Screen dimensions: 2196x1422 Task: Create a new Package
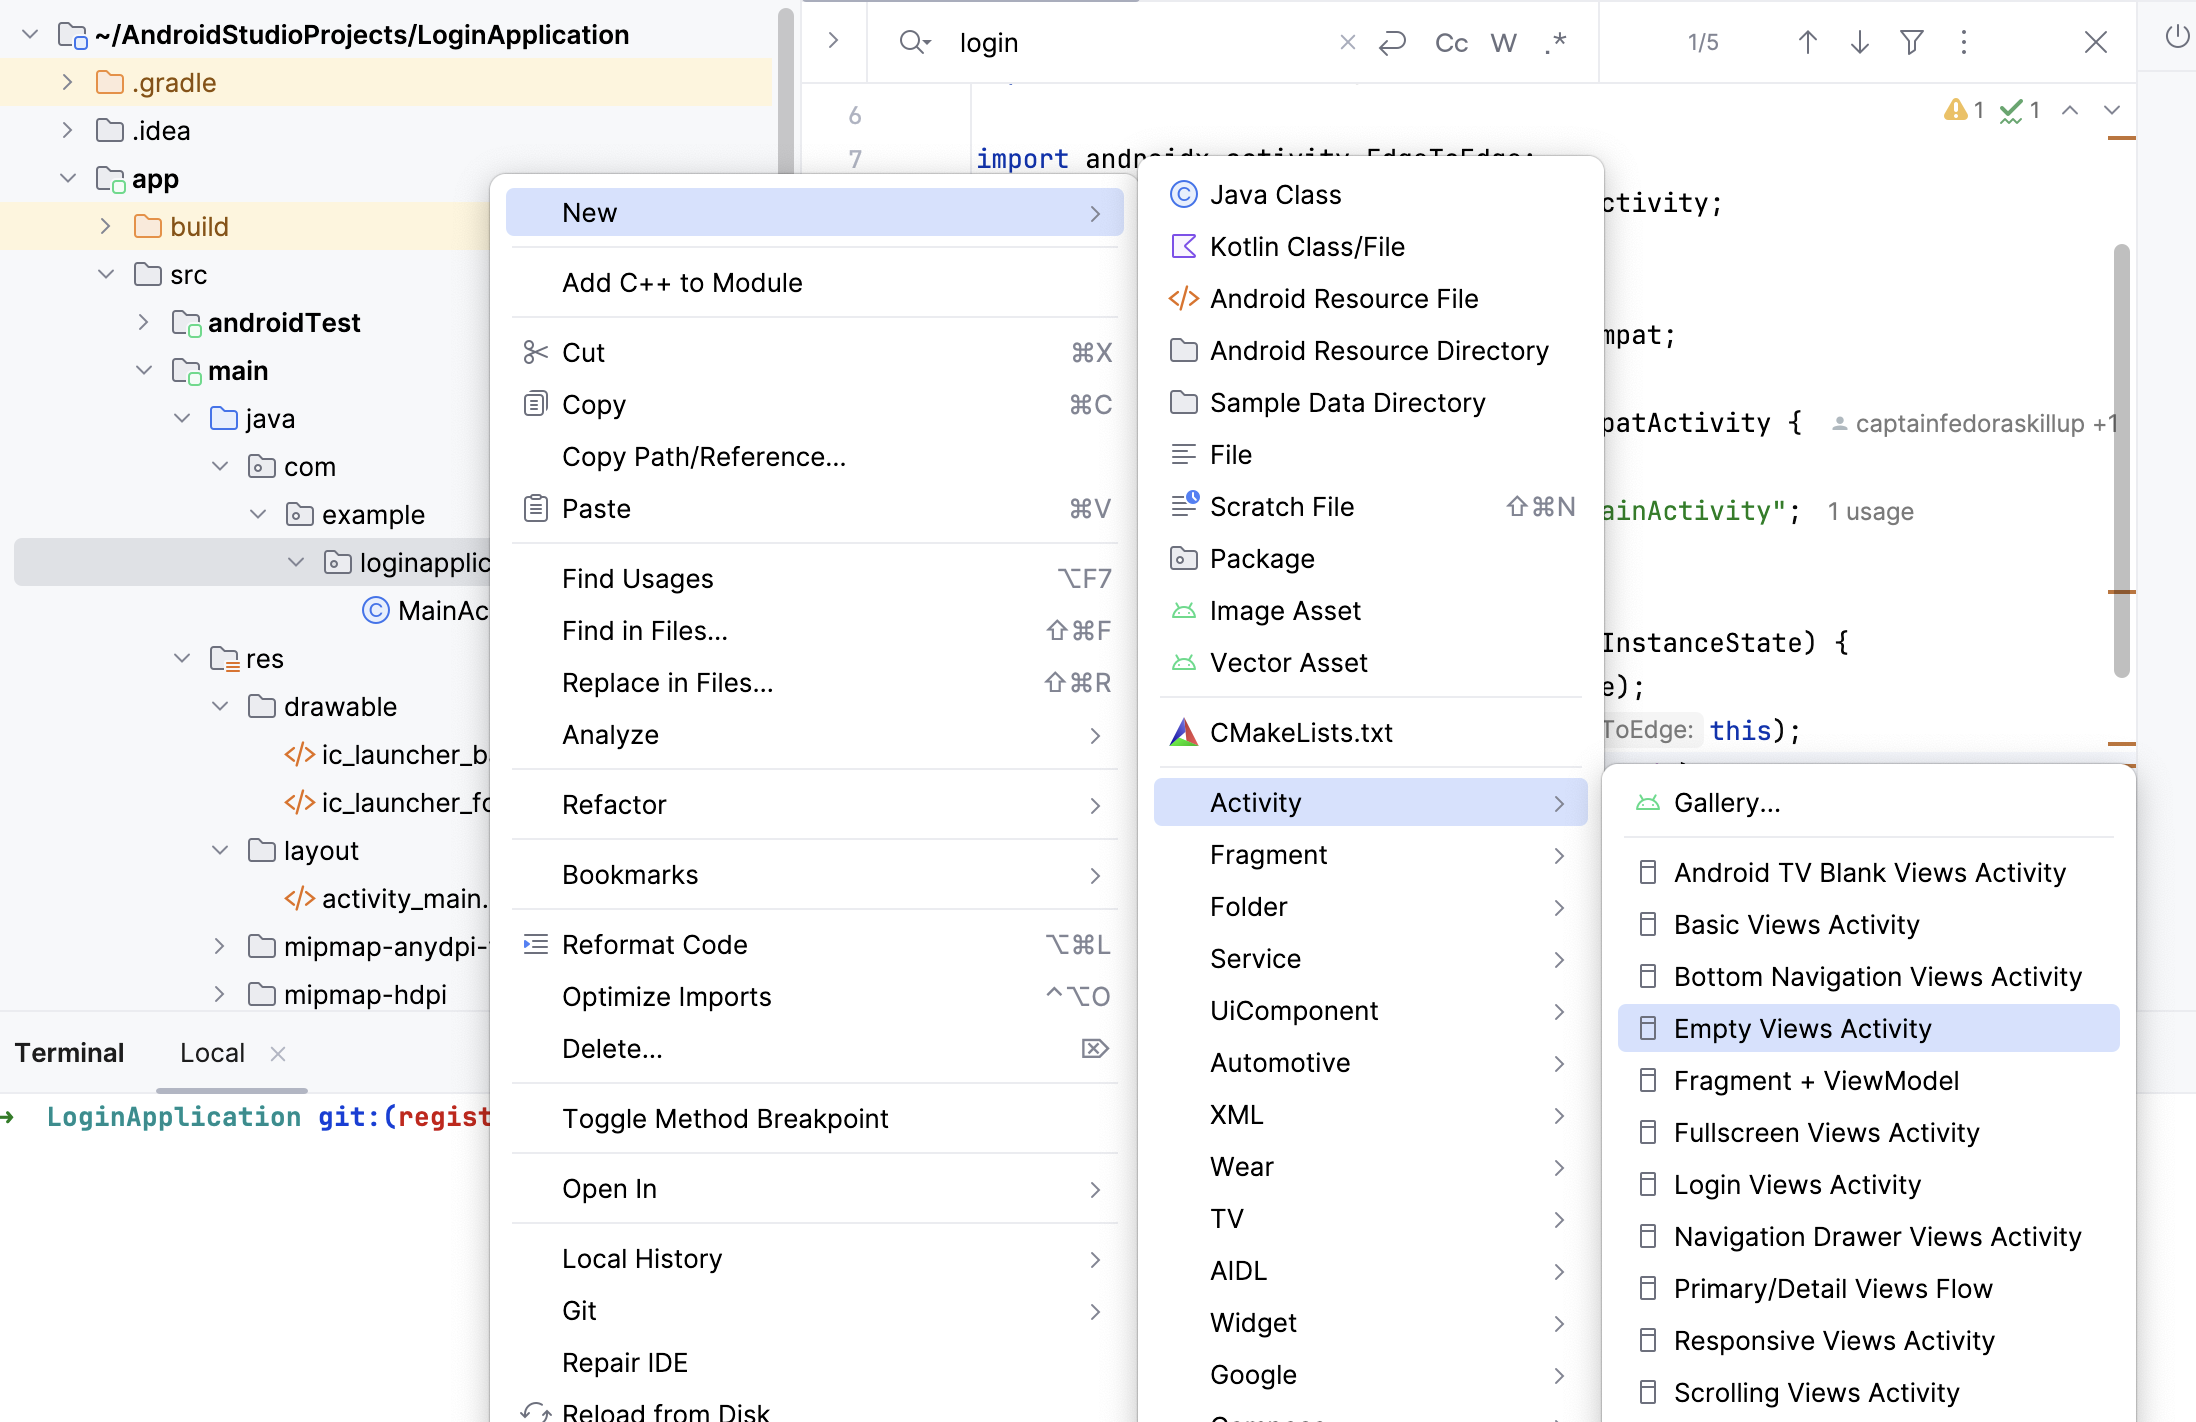1371,558
